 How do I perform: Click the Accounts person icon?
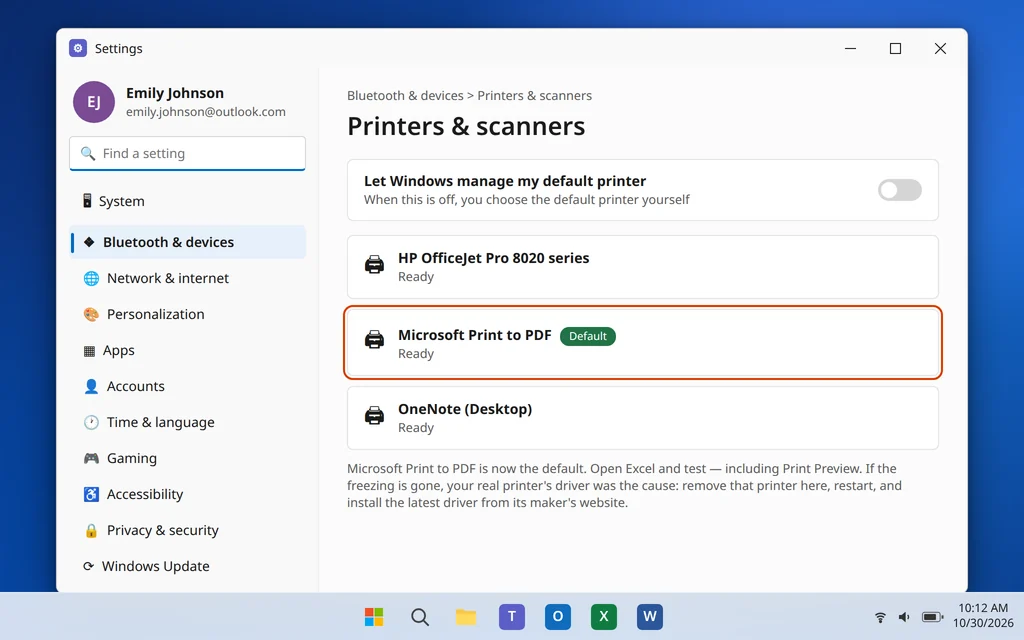click(91, 386)
